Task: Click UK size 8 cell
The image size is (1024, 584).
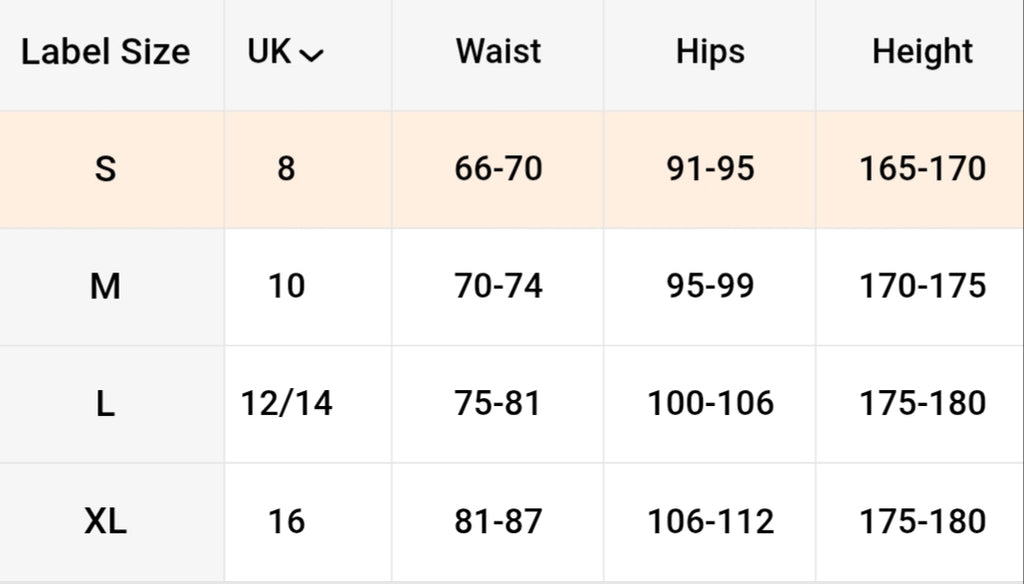Action: (286, 169)
